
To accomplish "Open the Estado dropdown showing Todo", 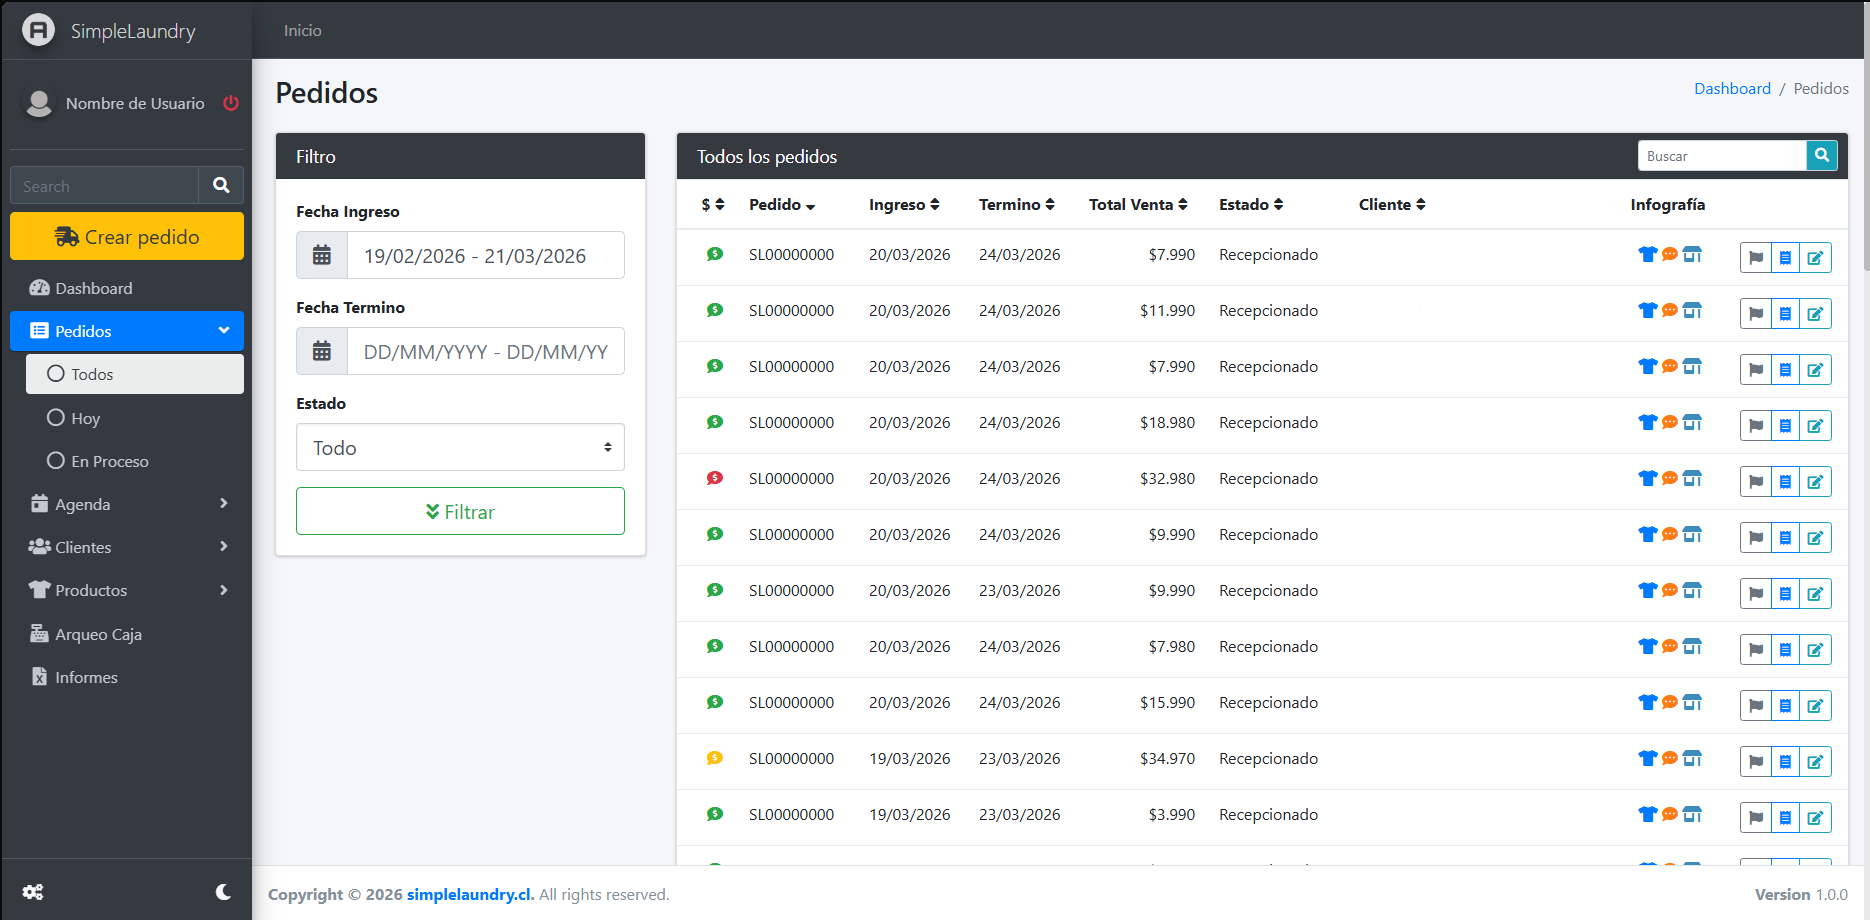I will point(460,448).
